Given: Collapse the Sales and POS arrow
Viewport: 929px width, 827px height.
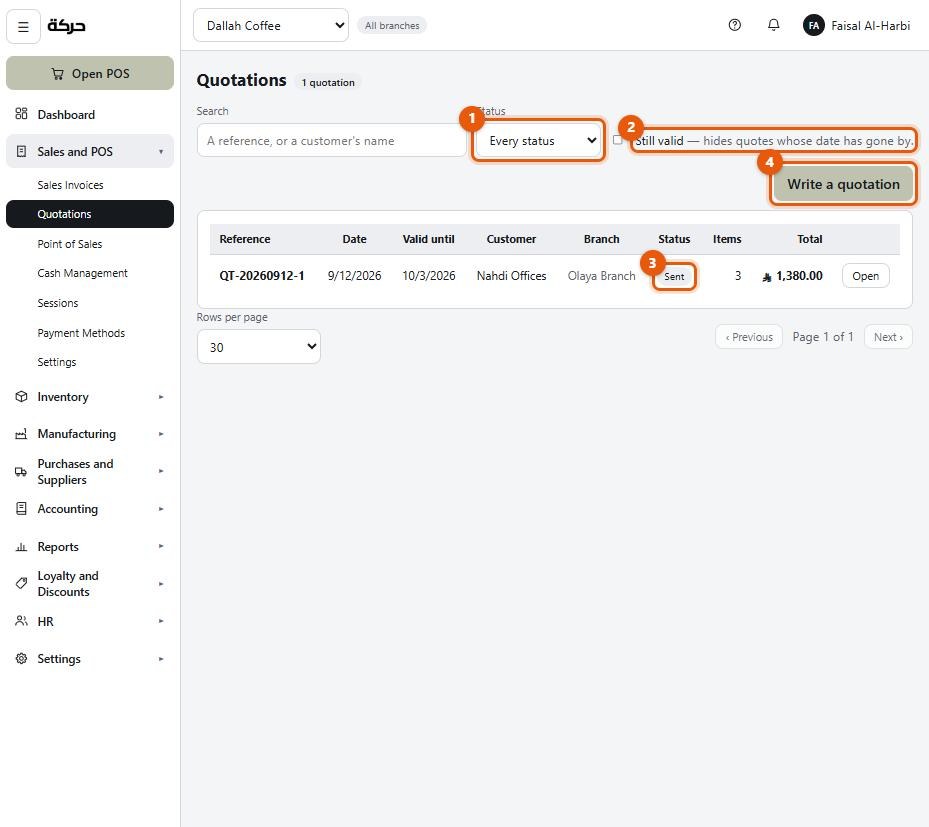Looking at the screenshot, I should click(161, 152).
